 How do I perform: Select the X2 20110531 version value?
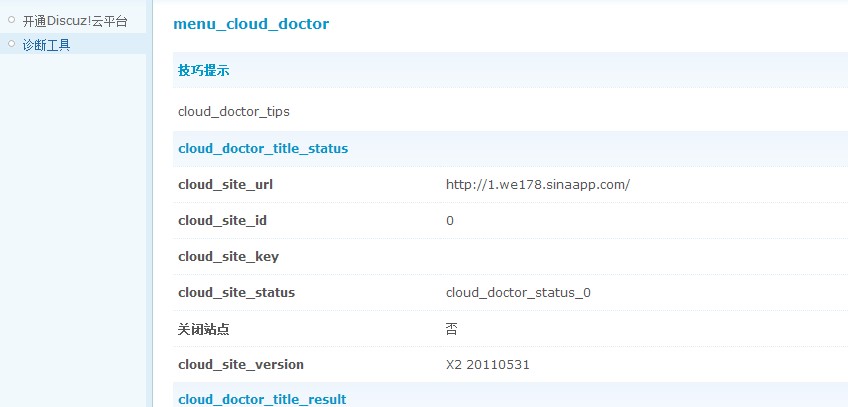(488, 364)
